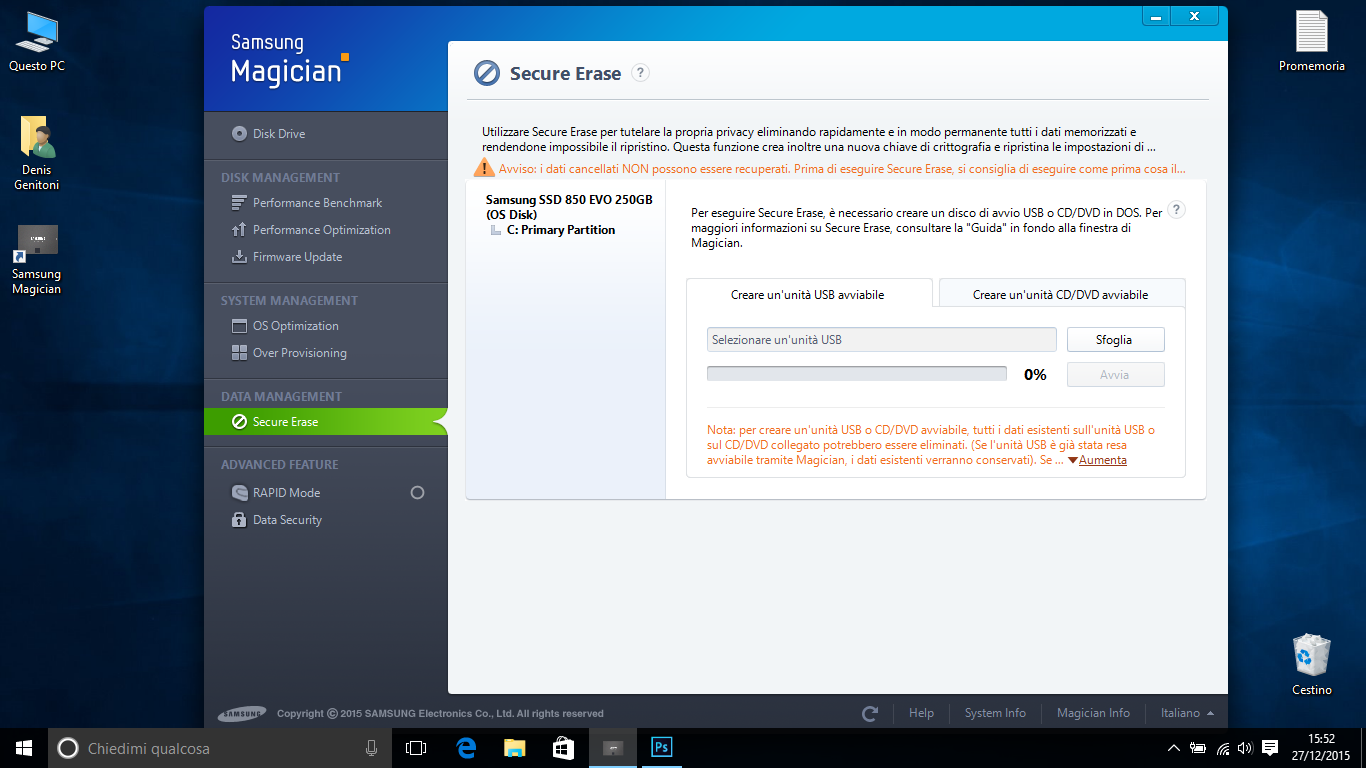
Task: Open the Windows Start menu
Action: [x=24, y=748]
